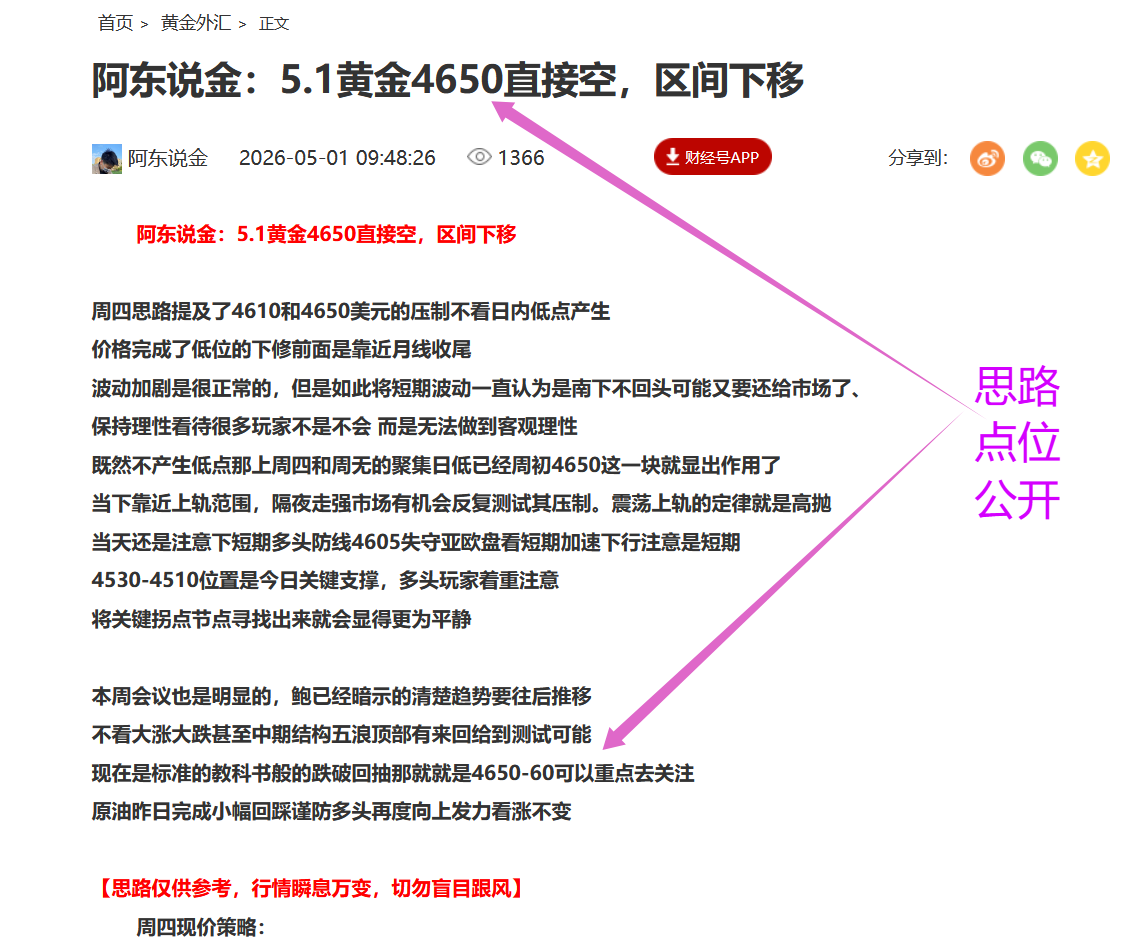The height and width of the screenshot is (941, 1128).
Task: Click line mentioning 短期多头防线4605
Action: click(416, 542)
